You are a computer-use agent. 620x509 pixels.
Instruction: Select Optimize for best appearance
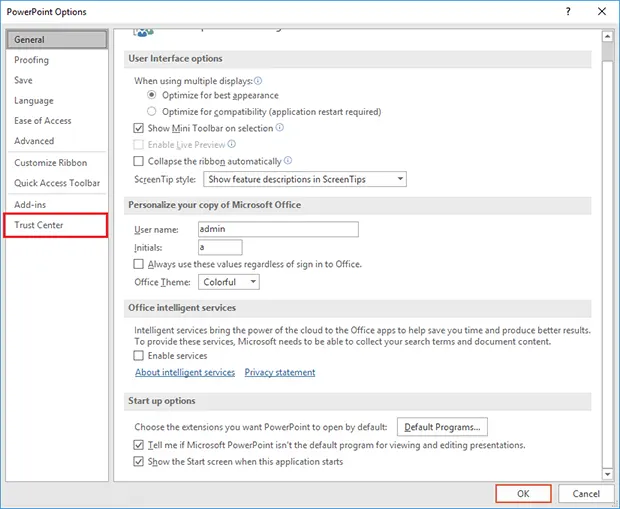[151, 95]
